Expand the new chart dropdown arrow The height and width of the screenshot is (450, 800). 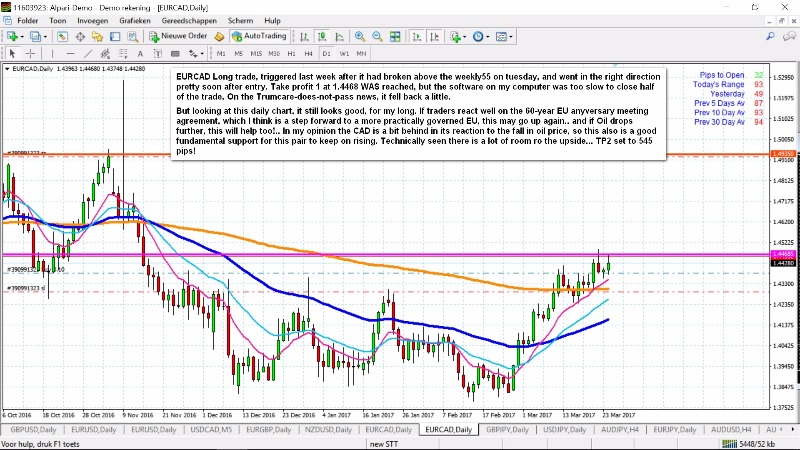(24, 36)
